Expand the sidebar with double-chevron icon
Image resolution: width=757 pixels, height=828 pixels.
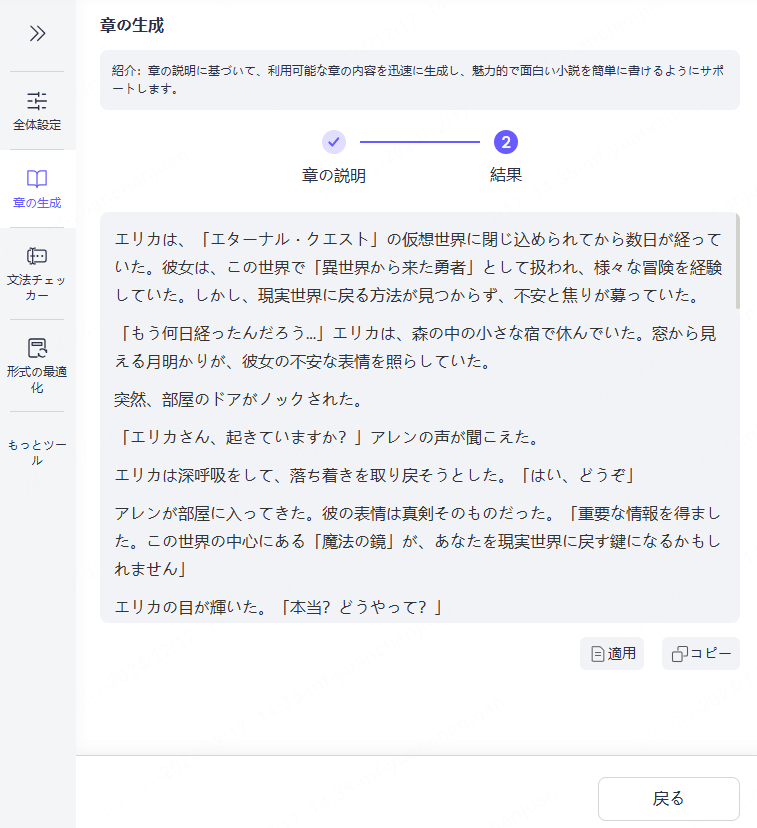click(37, 33)
